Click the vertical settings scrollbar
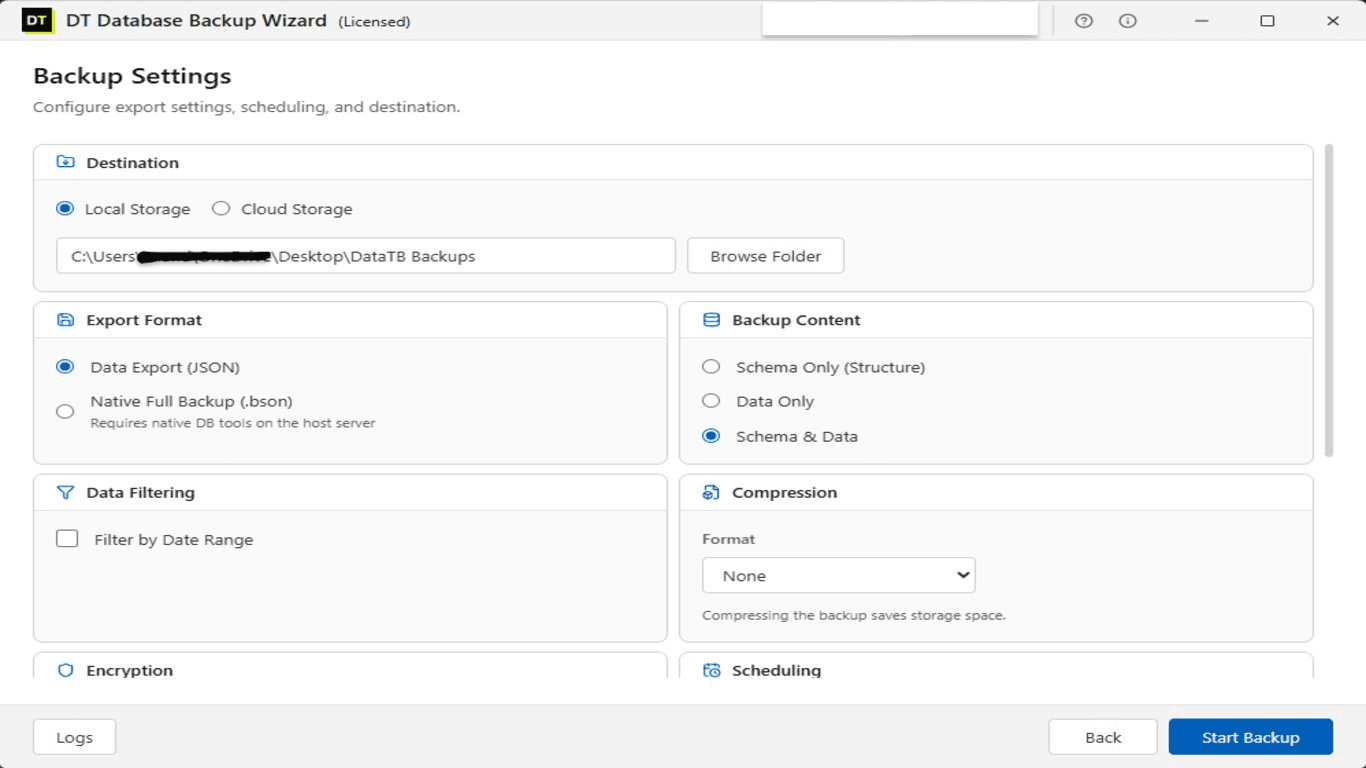Screen dimensions: 1366x768 pyautogui.click(x=1329, y=300)
